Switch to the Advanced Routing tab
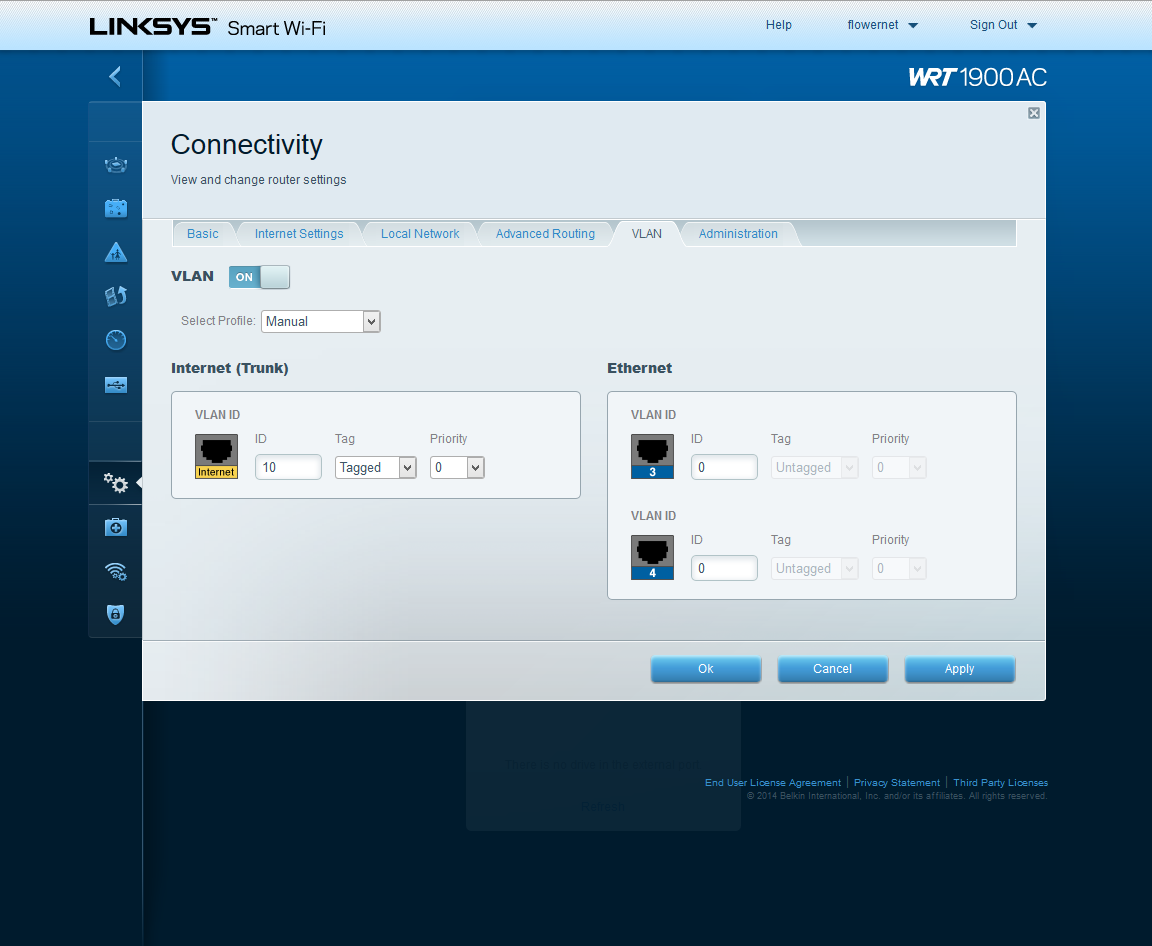 [545, 234]
